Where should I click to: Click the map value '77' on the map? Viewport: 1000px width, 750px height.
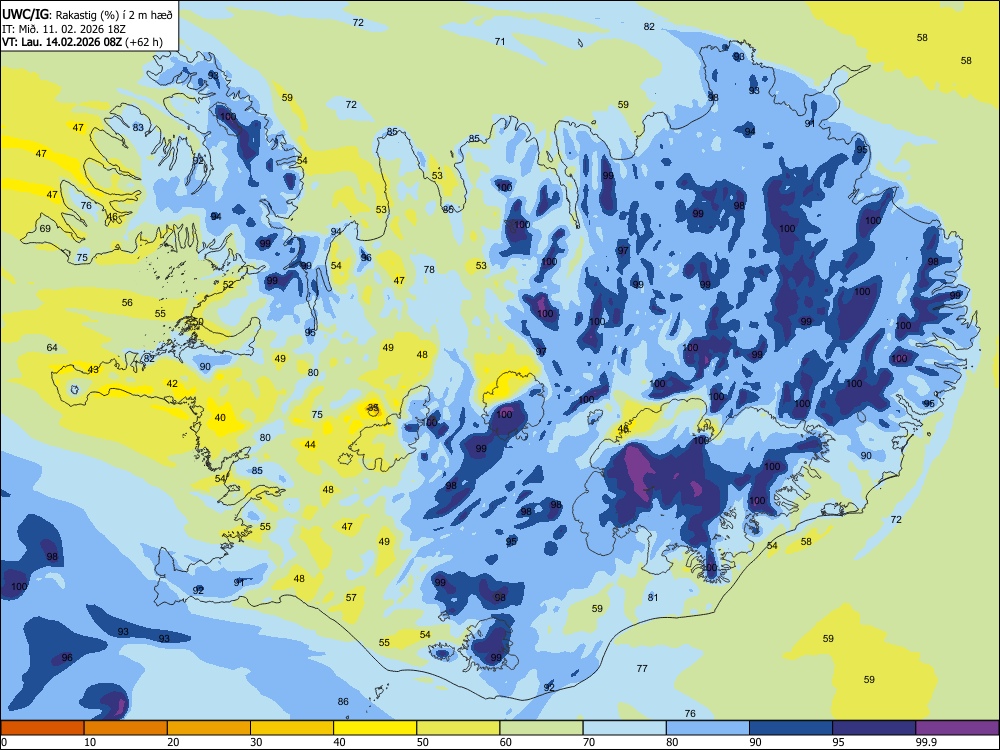pos(642,668)
